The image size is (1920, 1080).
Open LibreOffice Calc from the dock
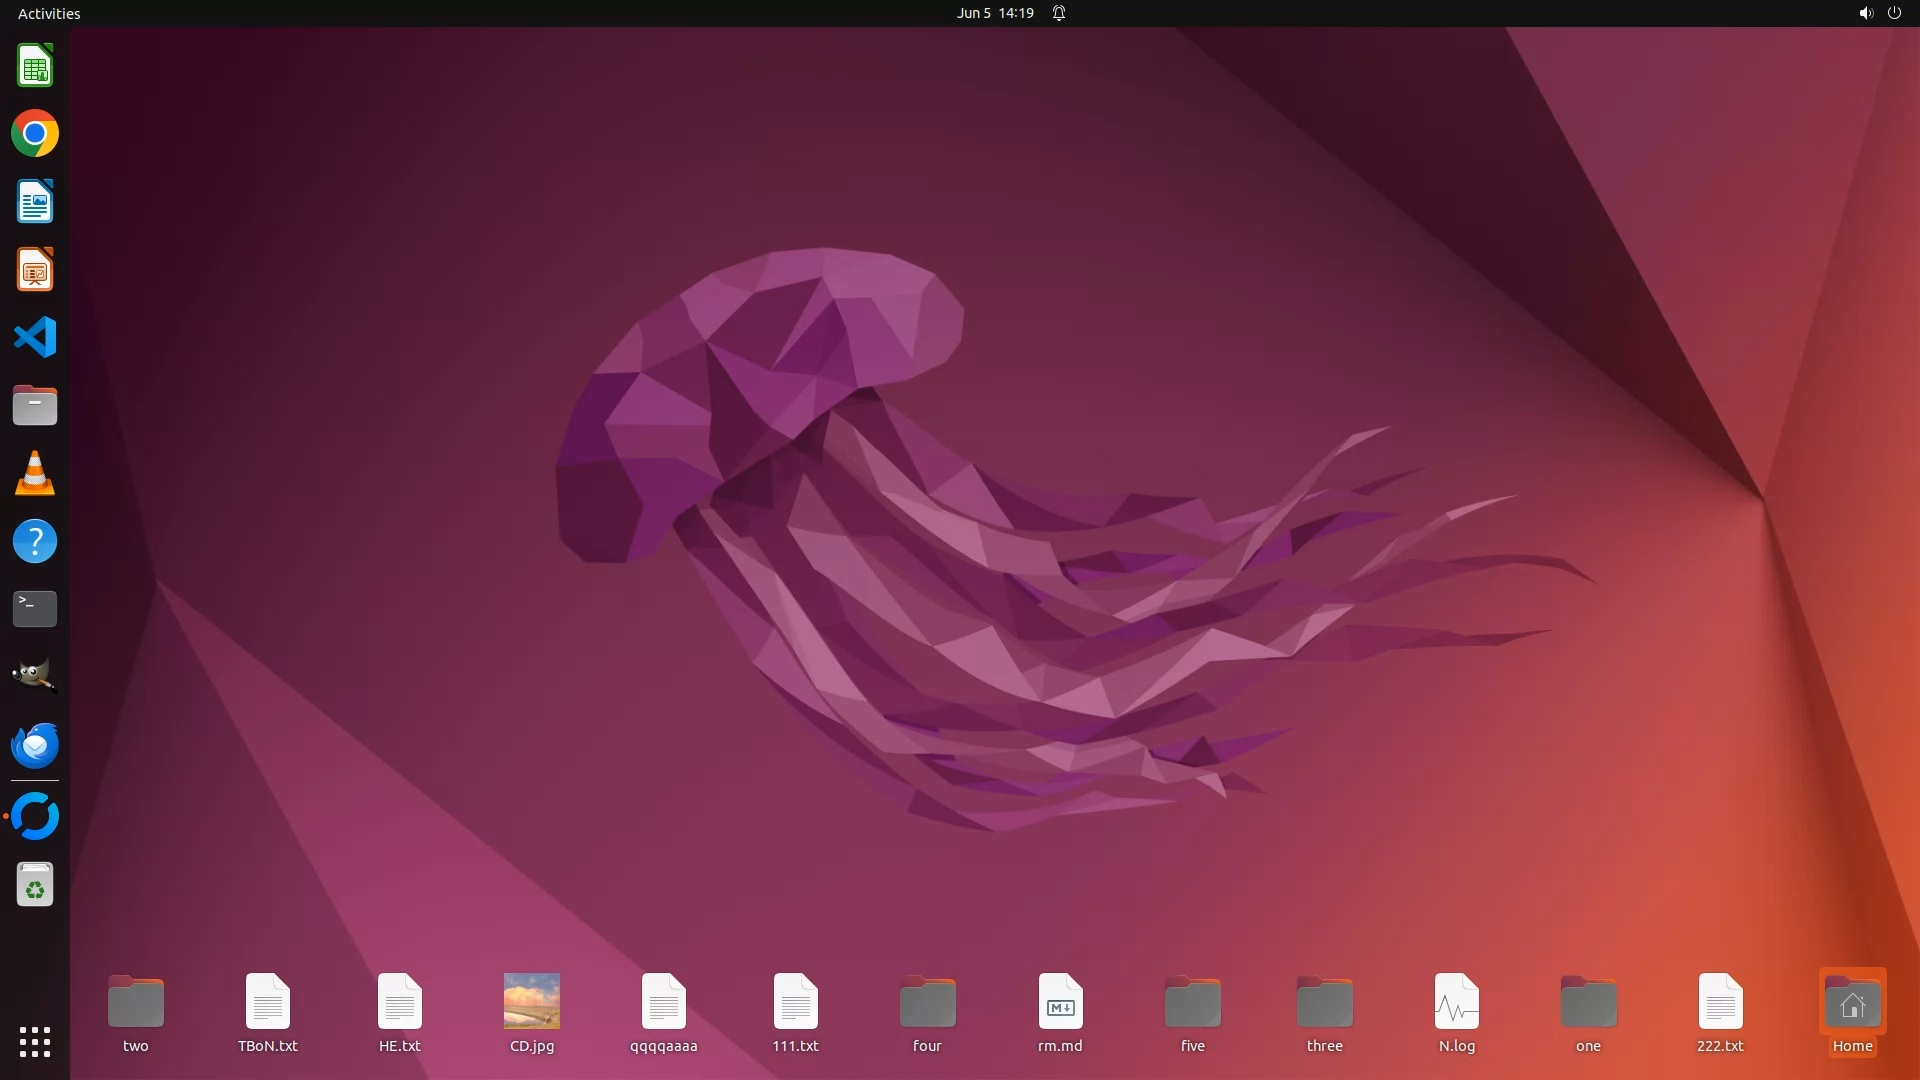35,67
